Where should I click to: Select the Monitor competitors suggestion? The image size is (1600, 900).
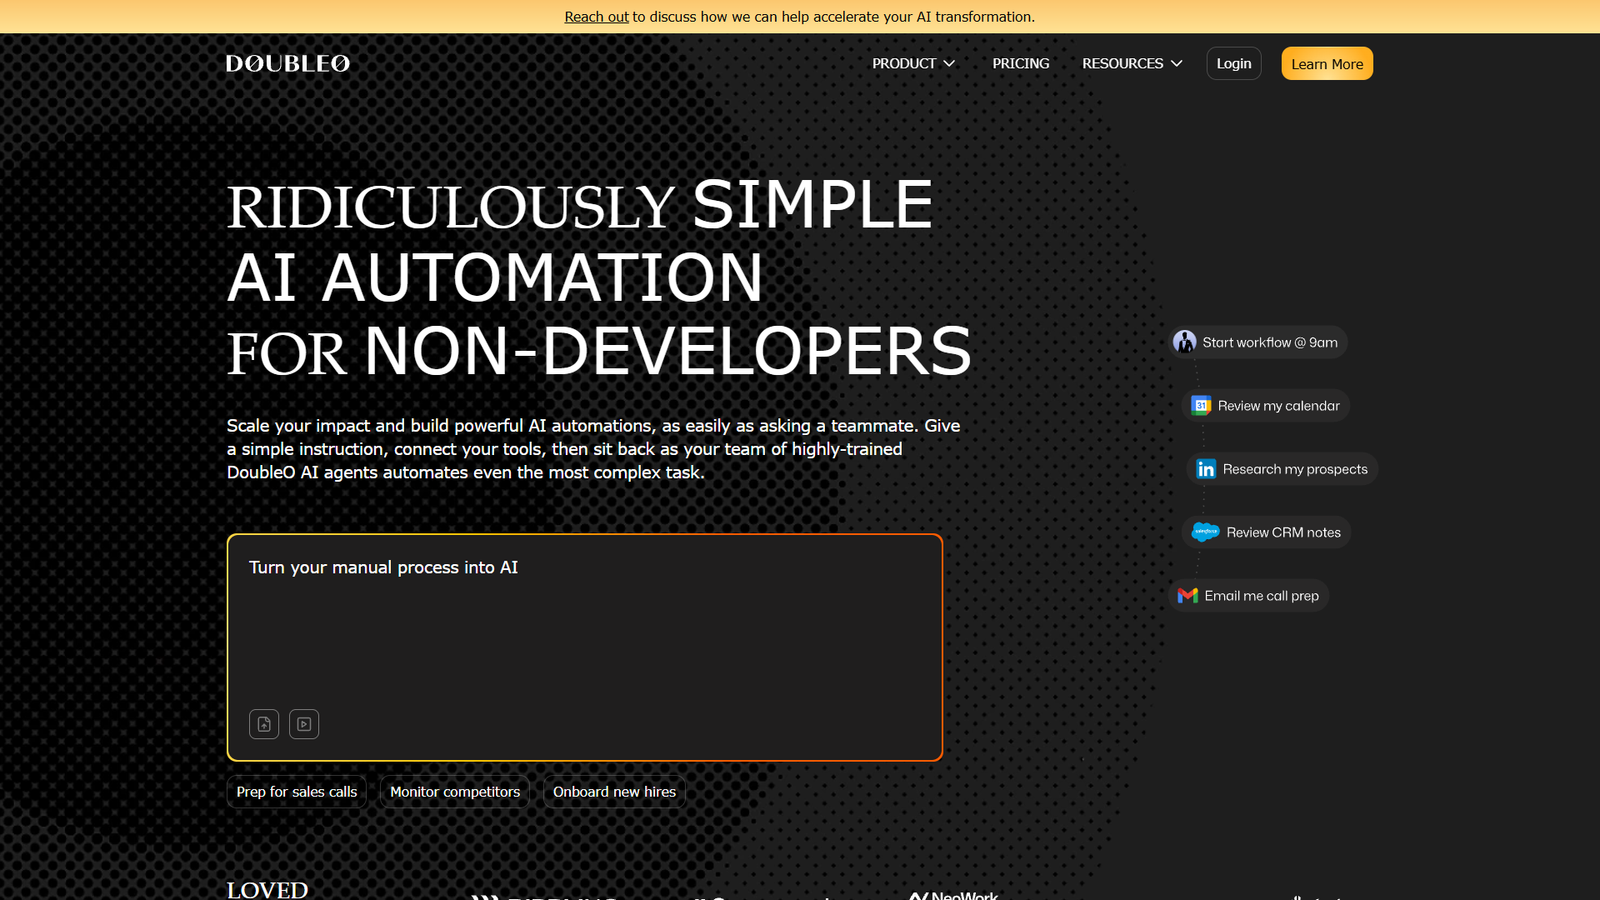coord(455,792)
